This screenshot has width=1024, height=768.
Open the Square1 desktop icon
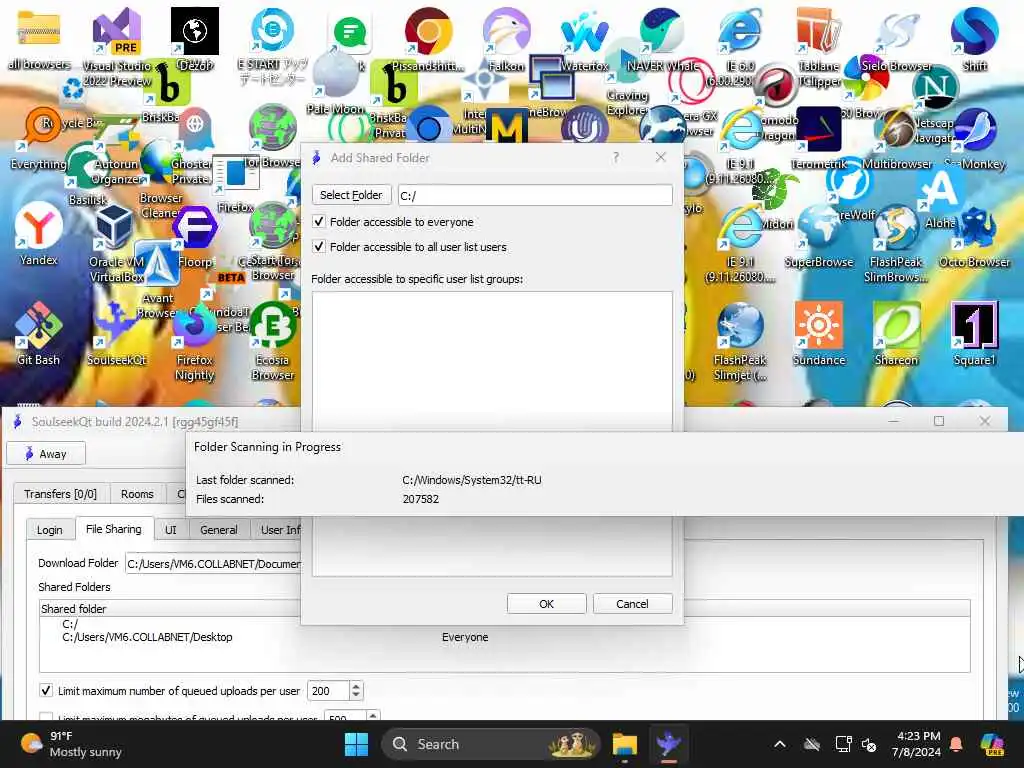(x=974, y=333)
